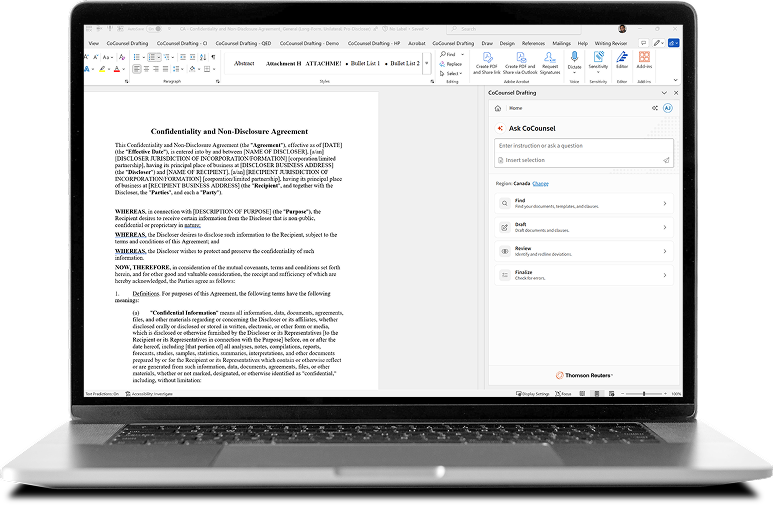Viewport: 773px width, 505px height.
Task: Open the View ribbon tab
Action: tap(94, 43)
